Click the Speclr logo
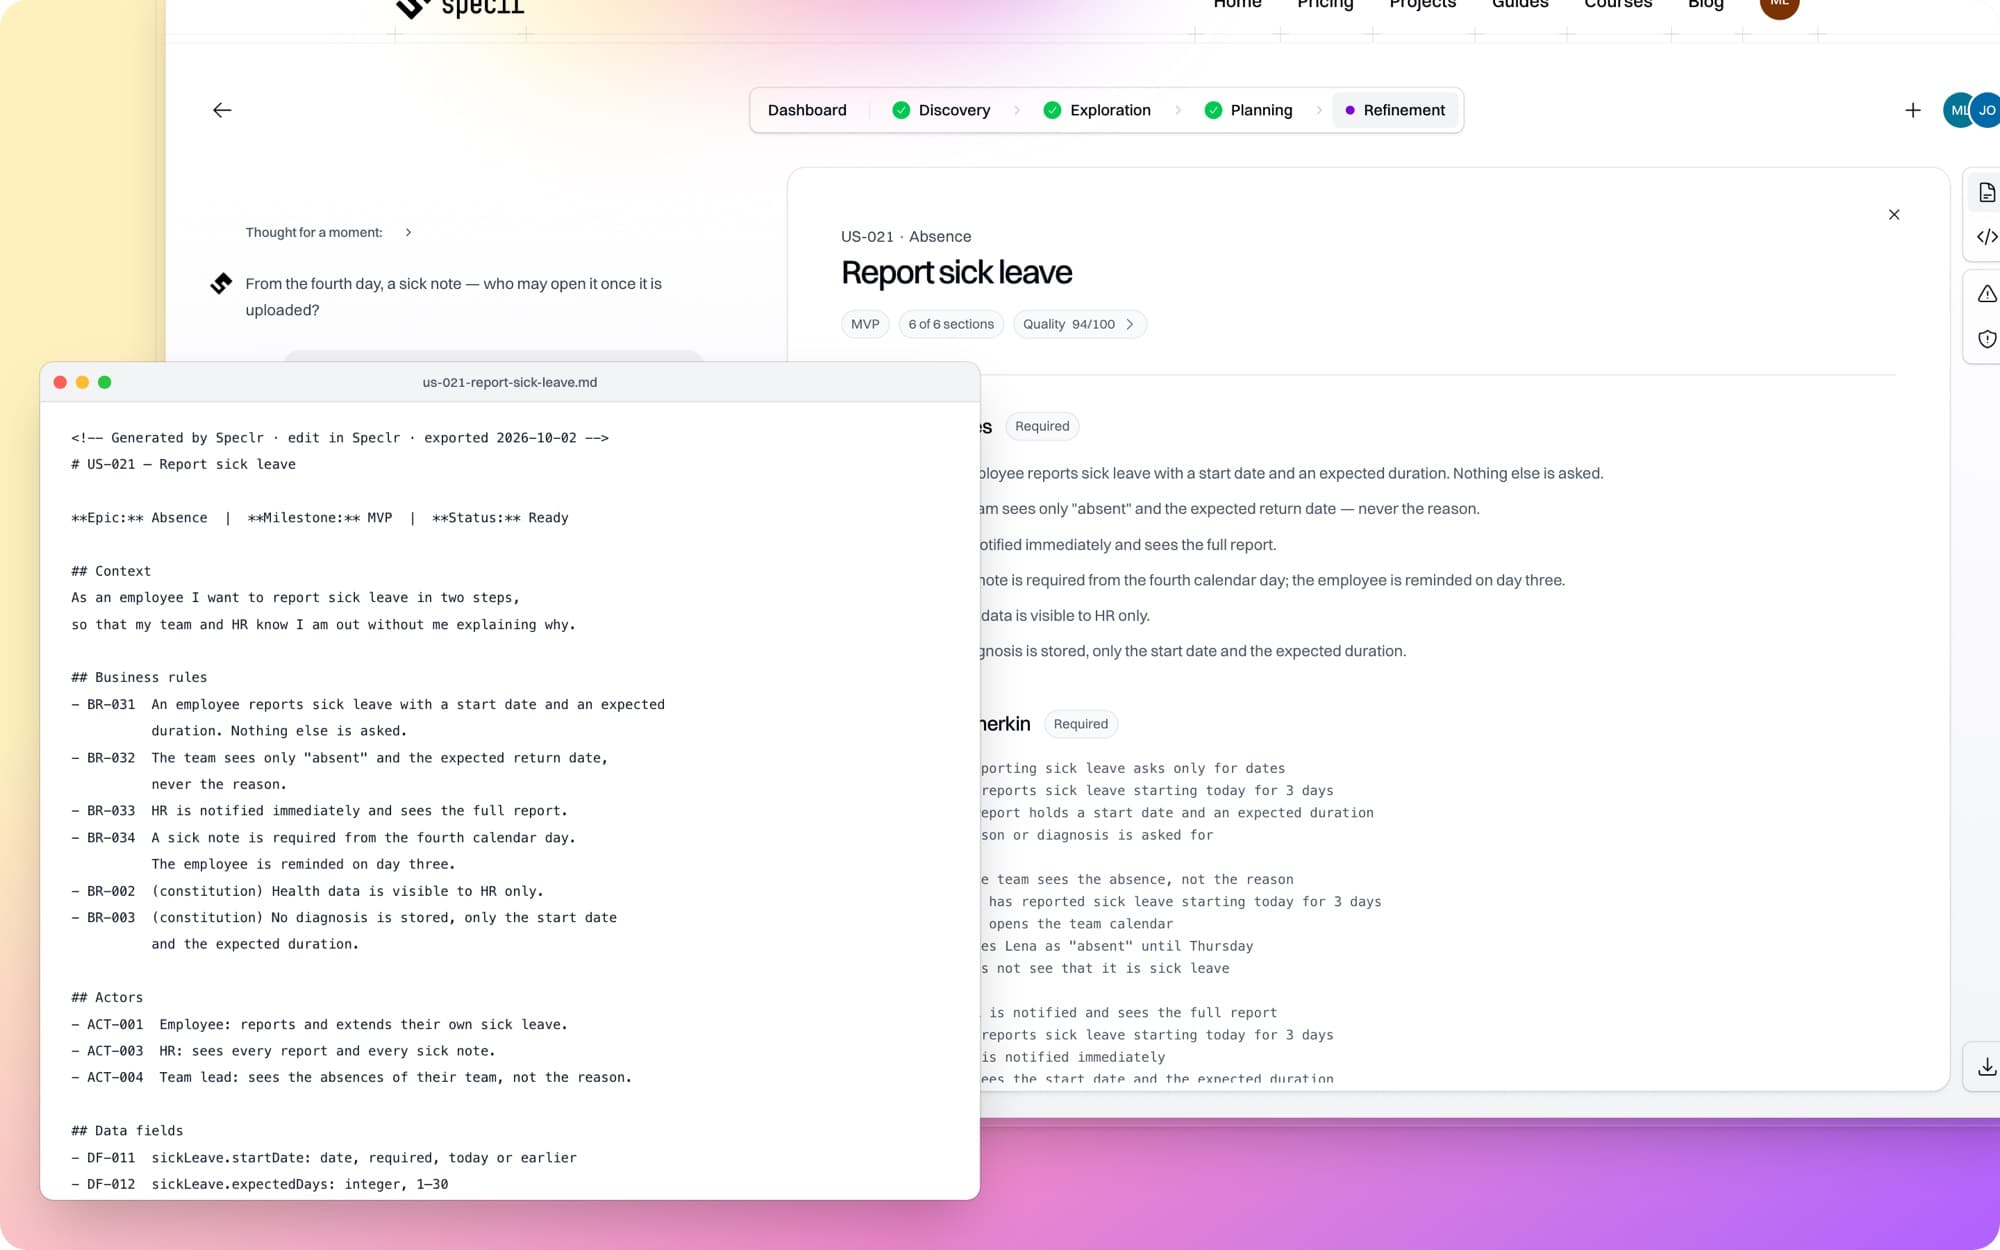Viewport: 2000px width, 1250px height. [x=460, y=8]
